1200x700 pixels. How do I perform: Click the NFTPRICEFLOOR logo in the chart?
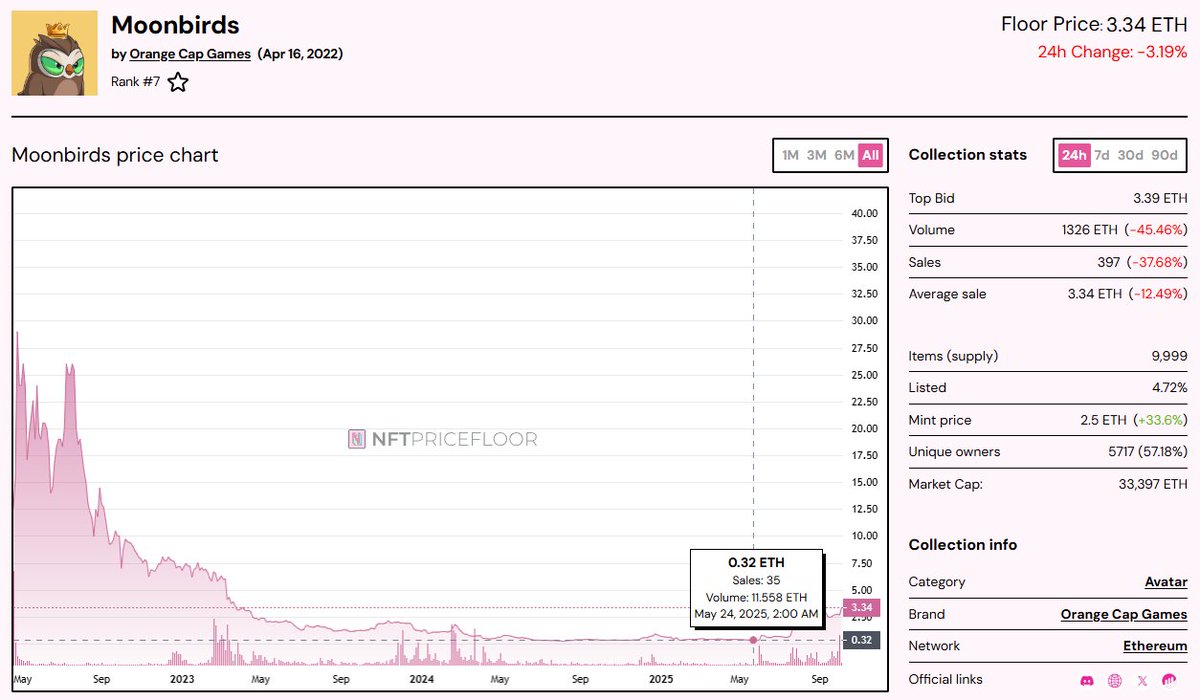click(442, 439)
